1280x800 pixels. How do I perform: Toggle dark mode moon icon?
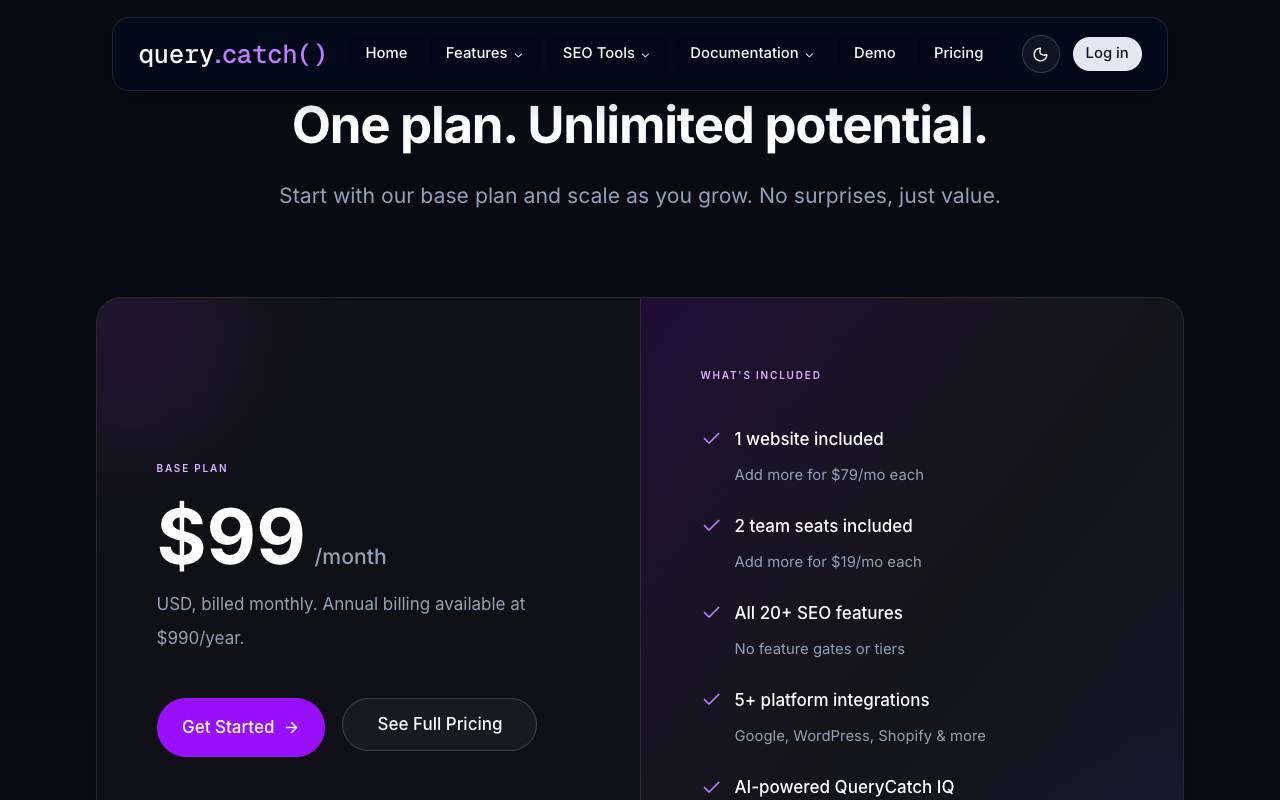coord(1040,54)
